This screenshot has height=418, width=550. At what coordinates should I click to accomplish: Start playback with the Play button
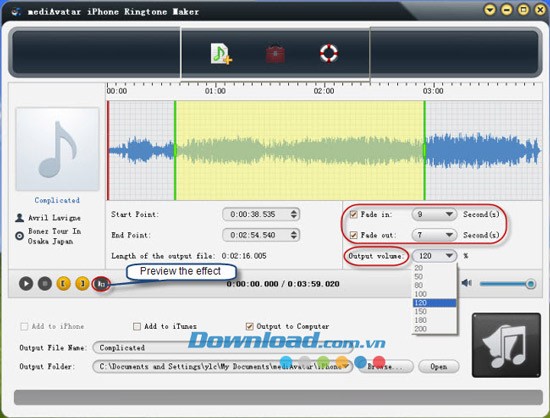tap(26, 283)
